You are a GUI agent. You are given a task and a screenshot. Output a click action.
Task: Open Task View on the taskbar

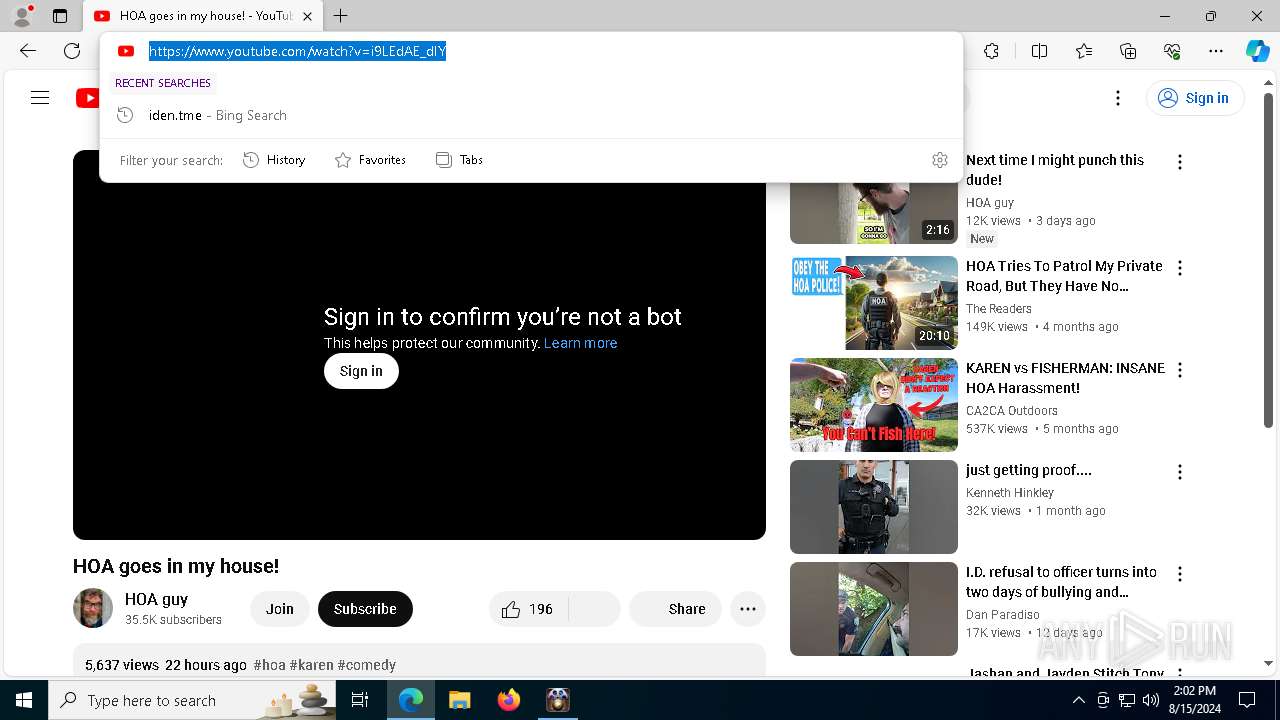coord(360,700)
